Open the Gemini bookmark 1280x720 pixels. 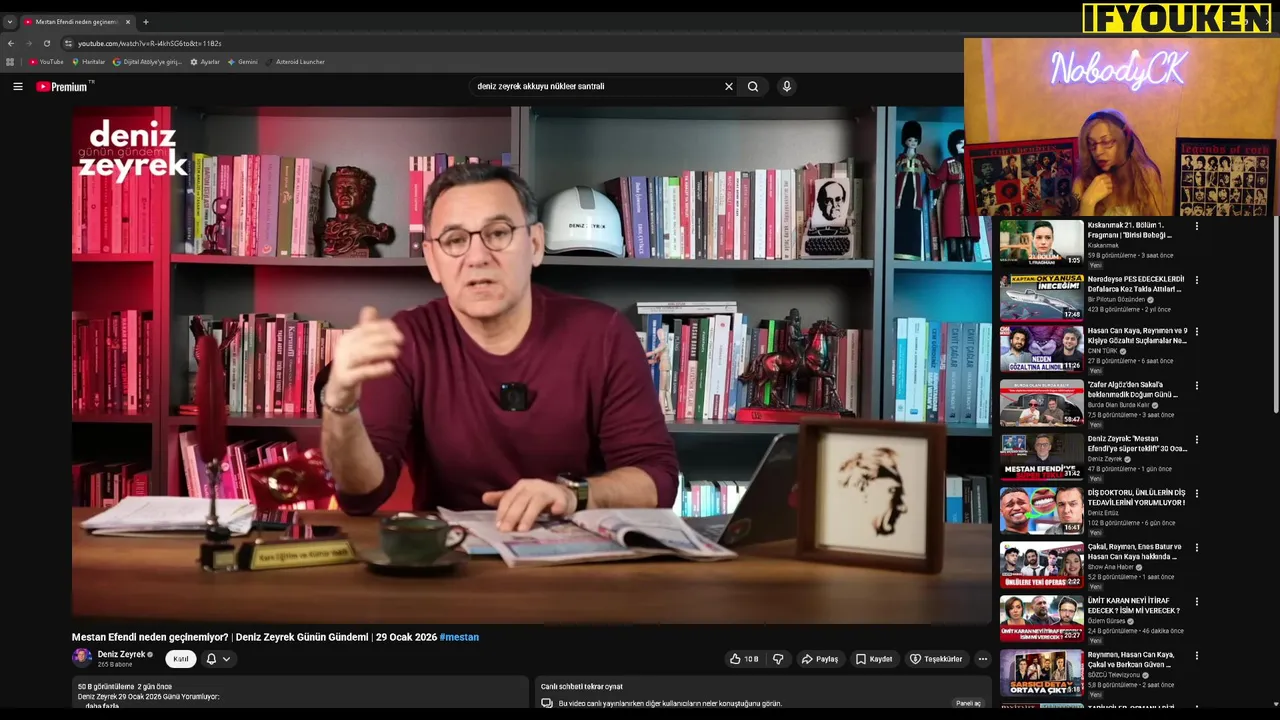[x=242, y=62]
